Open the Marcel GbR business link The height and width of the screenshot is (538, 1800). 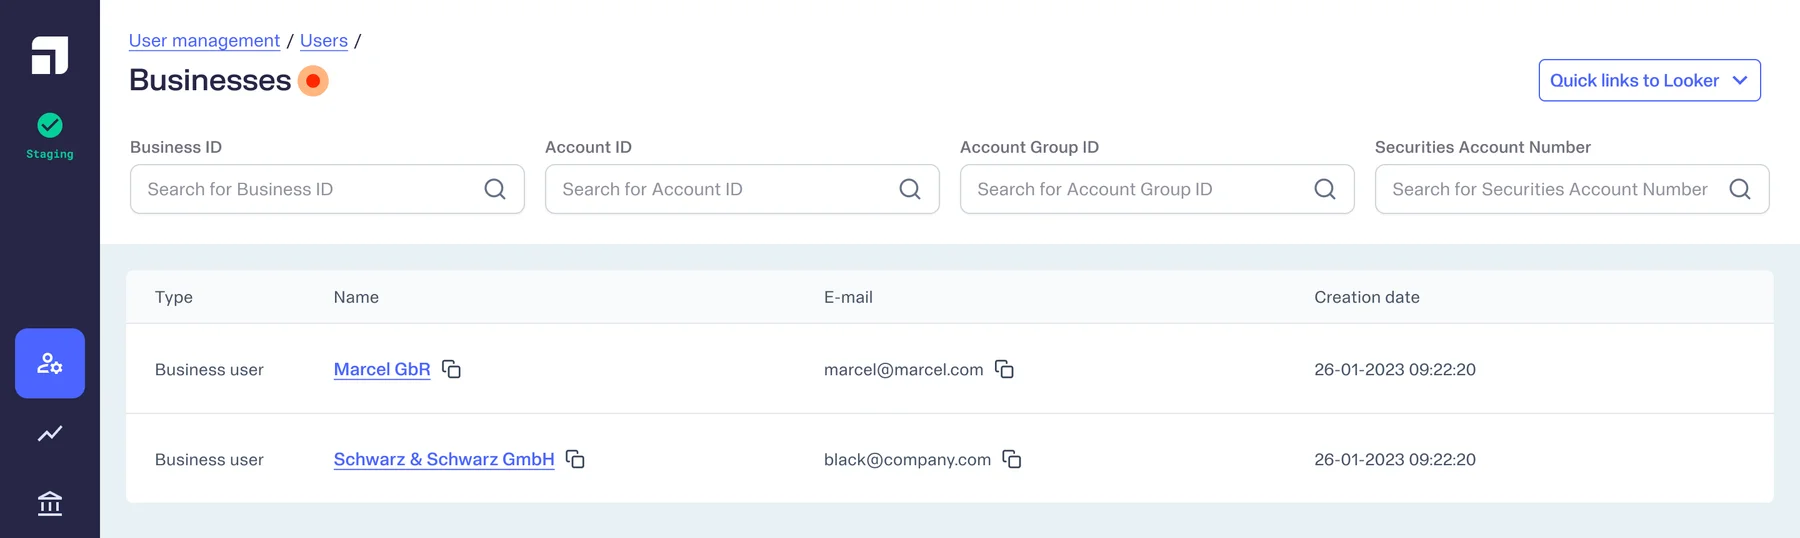point(382,369)
